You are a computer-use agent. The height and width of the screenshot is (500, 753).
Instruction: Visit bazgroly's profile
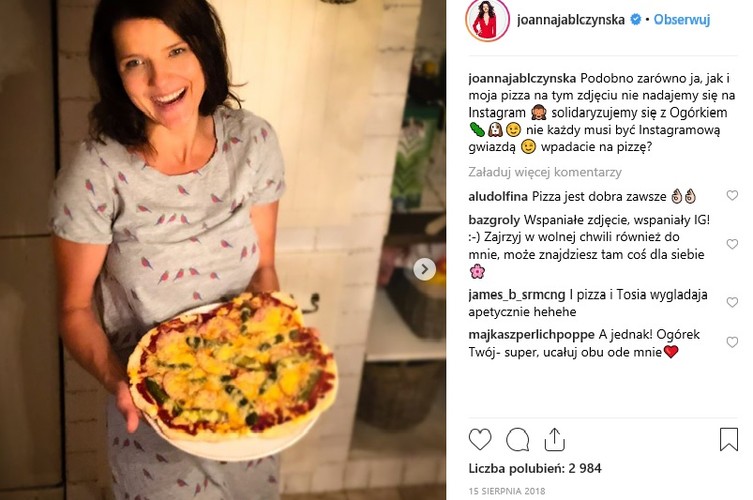pos(494,217)
